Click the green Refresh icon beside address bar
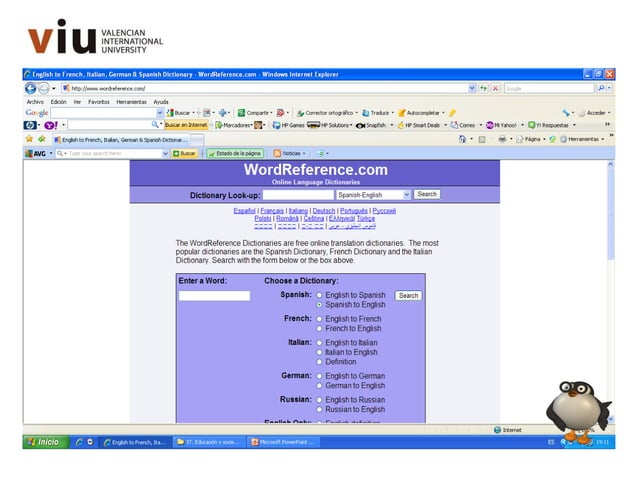Image resolution: width=638 pixels, height=478 pixels. point(483,88)
